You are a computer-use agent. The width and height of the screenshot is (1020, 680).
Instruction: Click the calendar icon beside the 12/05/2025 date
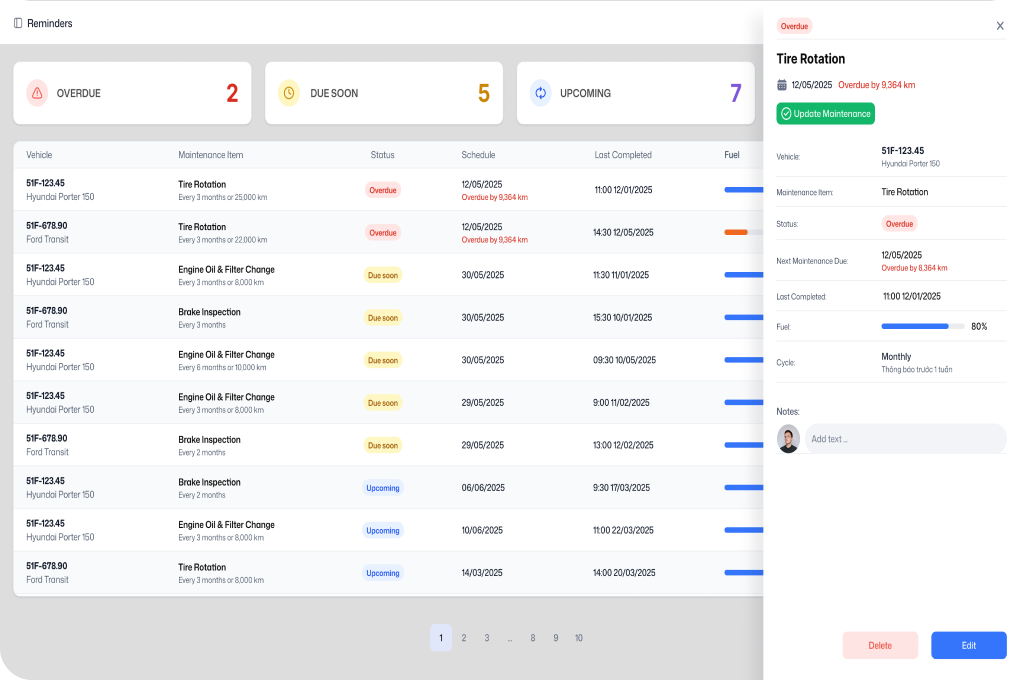tap(781, 86)
